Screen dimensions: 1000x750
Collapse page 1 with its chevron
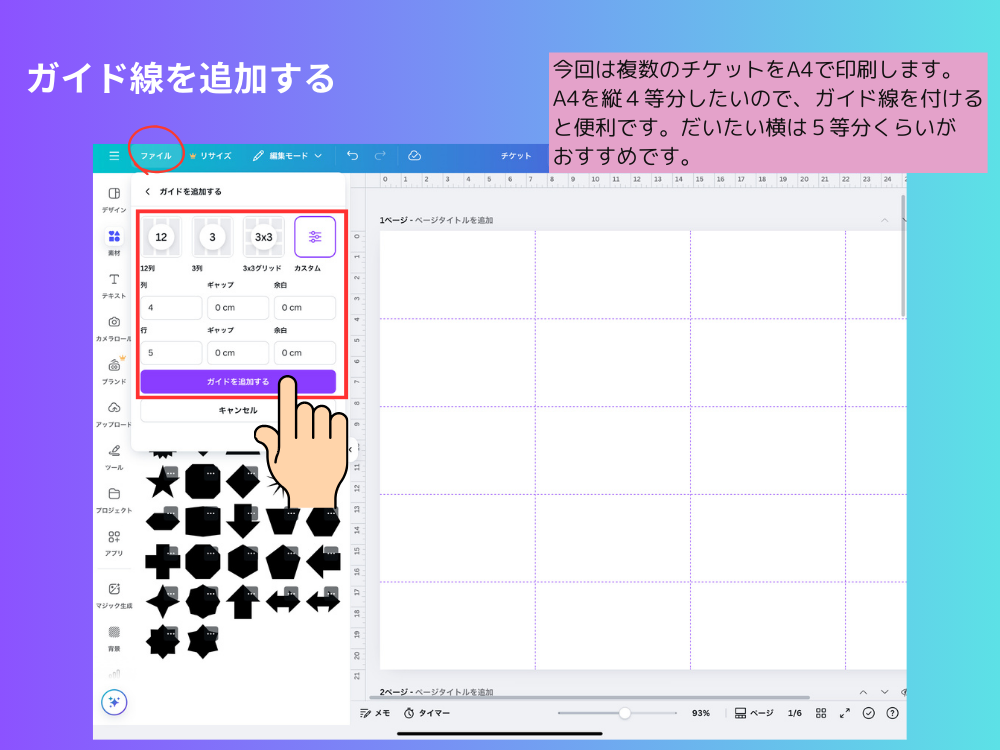884,219
